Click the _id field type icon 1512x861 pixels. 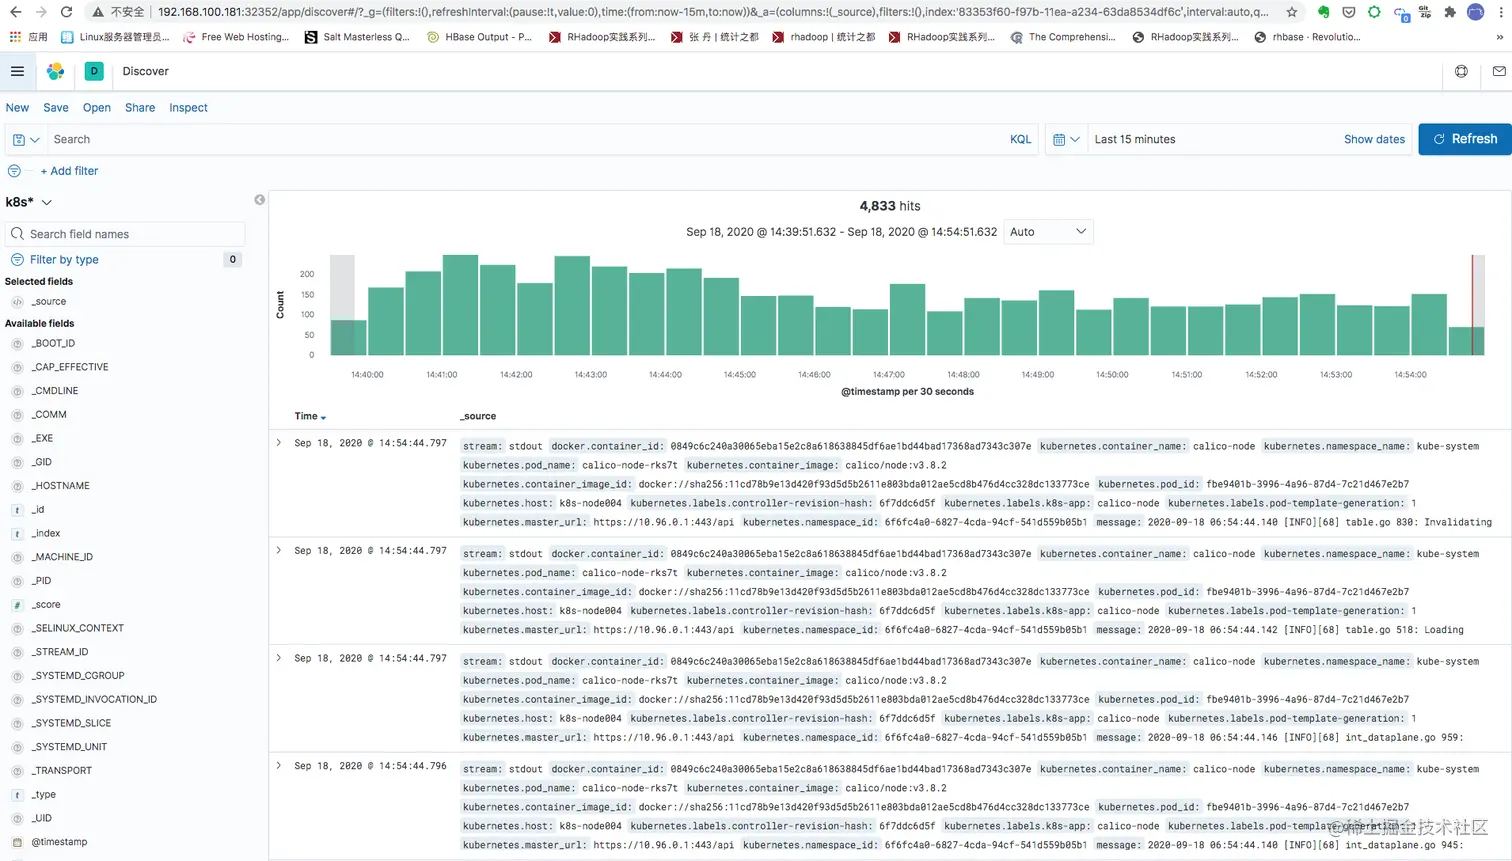click(x=17, y=510)
